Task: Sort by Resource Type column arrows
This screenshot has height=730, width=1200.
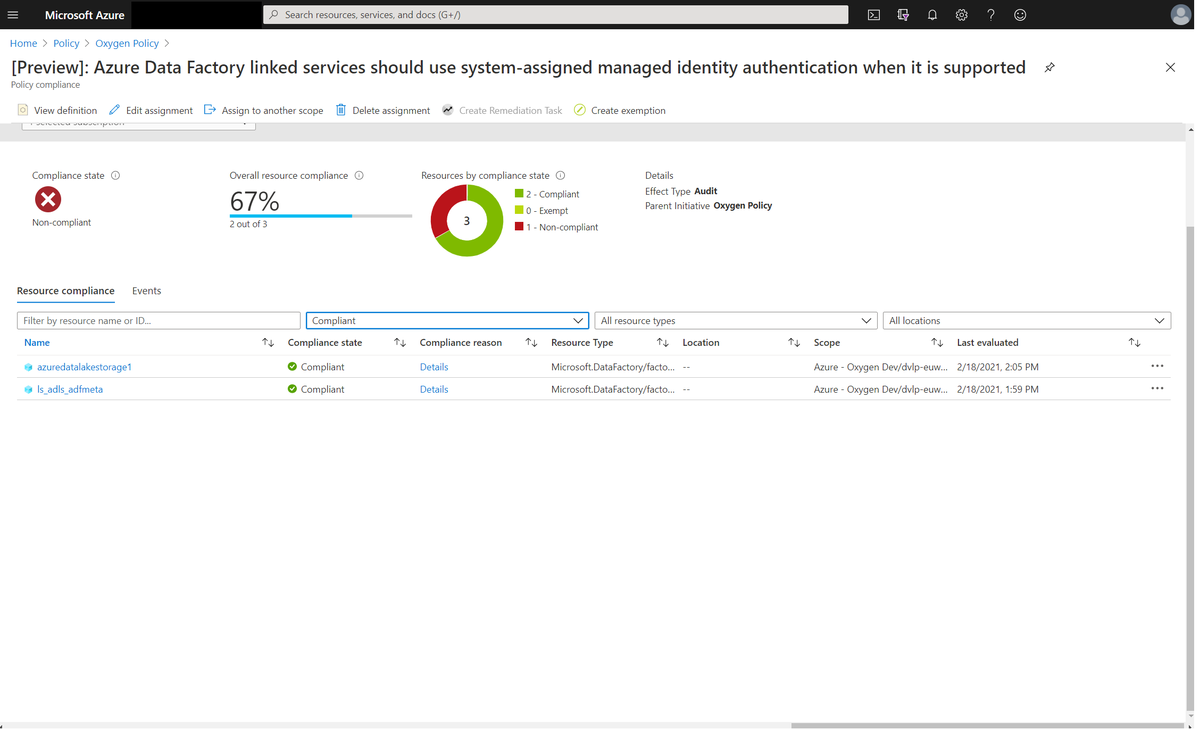Action: pyautogui.click(x=662, y=343)
